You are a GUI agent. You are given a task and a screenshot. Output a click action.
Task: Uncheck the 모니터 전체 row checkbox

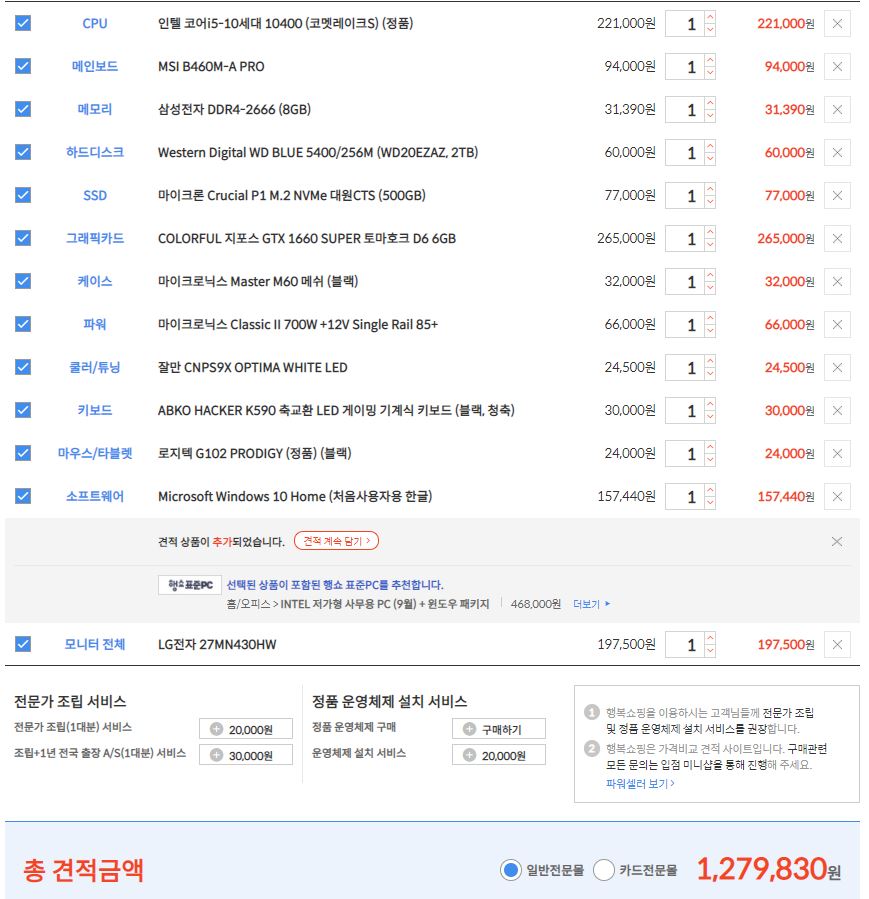(x=23, y=644)
